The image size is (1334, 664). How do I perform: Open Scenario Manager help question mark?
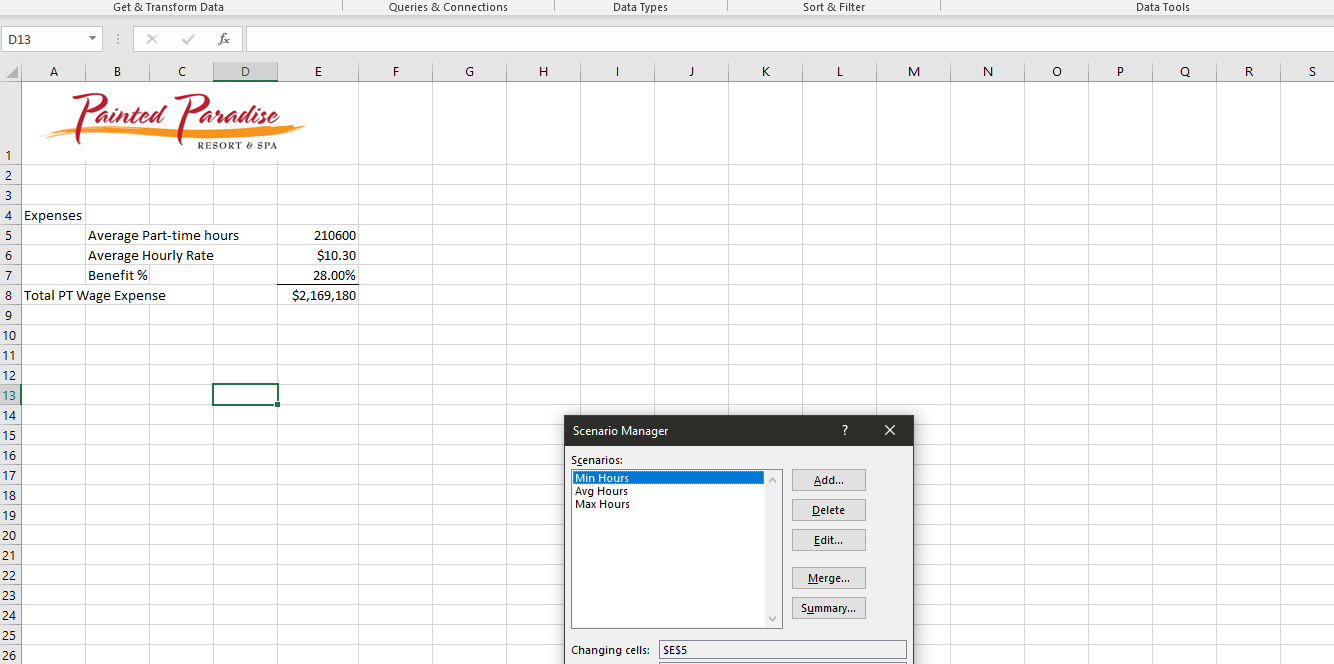[845, 430]
